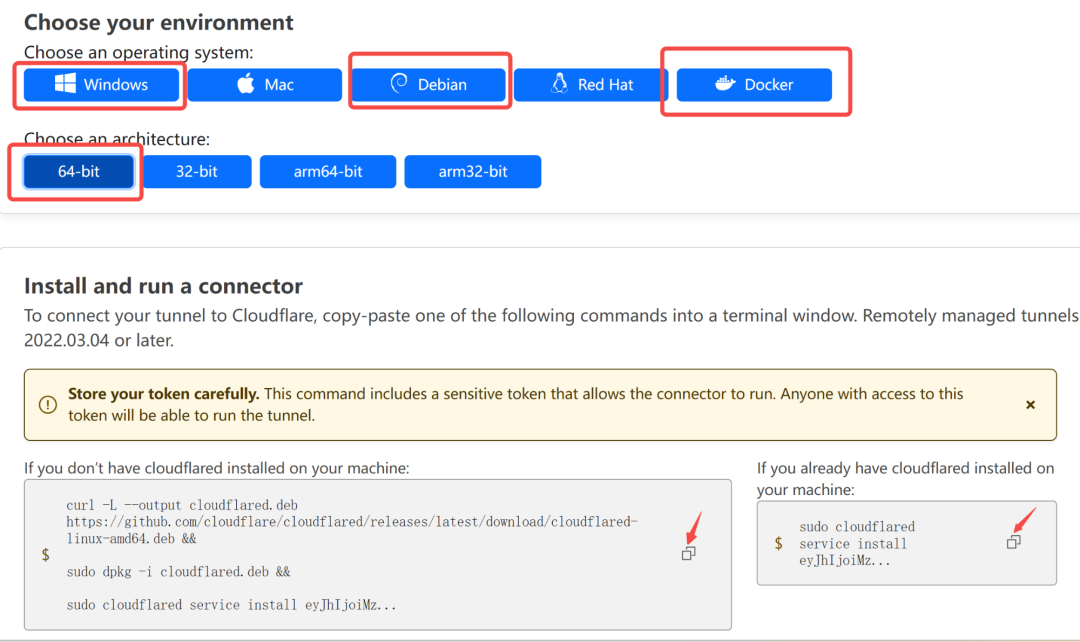Click the Windows logo icon
This screenshot has width=1080, height=642.
click(66, 85)
